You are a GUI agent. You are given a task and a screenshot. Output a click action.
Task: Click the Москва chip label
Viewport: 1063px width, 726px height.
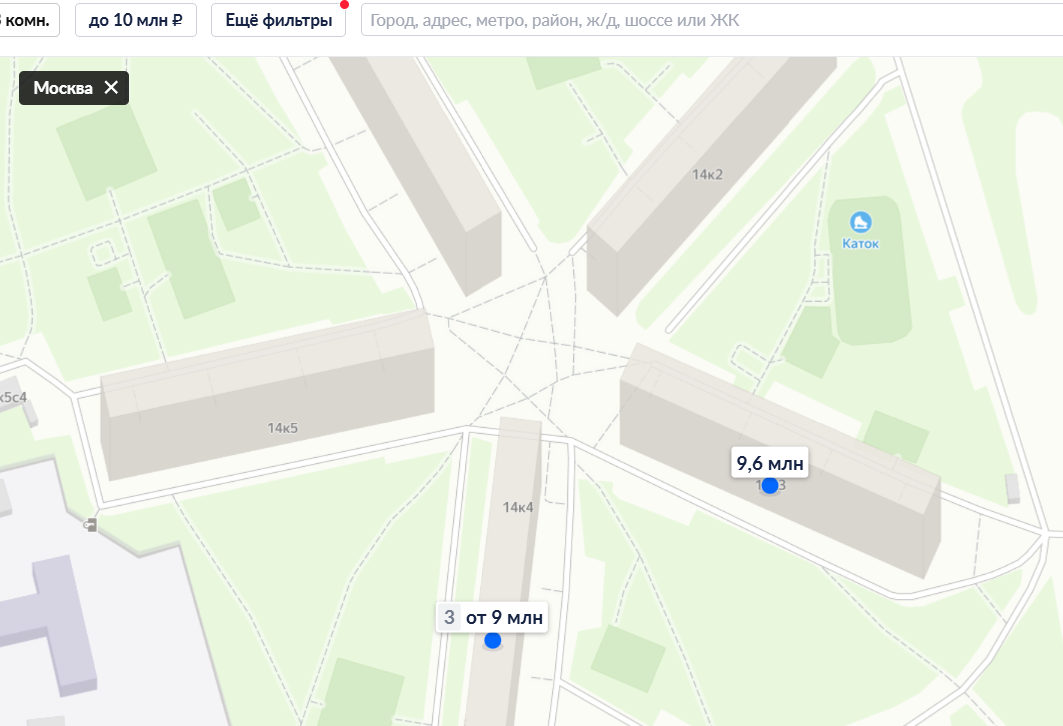pyautogui.click(x=63, y=88)
